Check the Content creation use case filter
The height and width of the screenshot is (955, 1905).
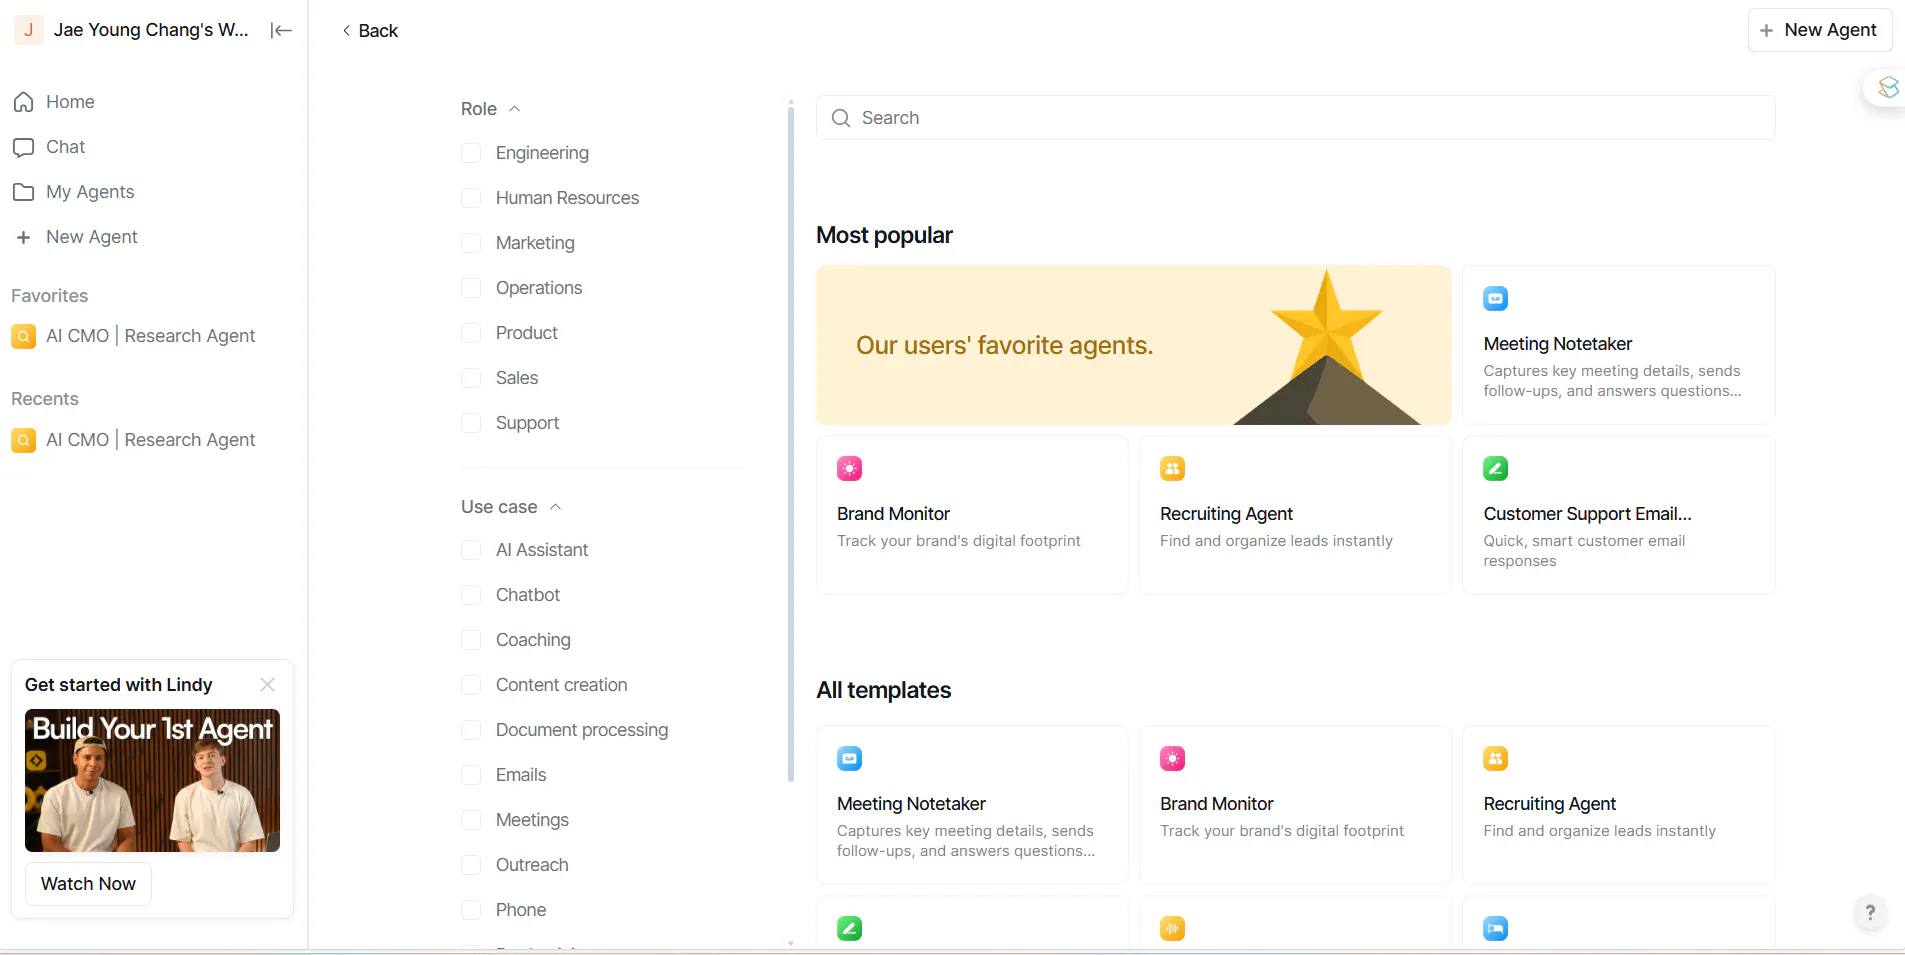coord(471,685)
